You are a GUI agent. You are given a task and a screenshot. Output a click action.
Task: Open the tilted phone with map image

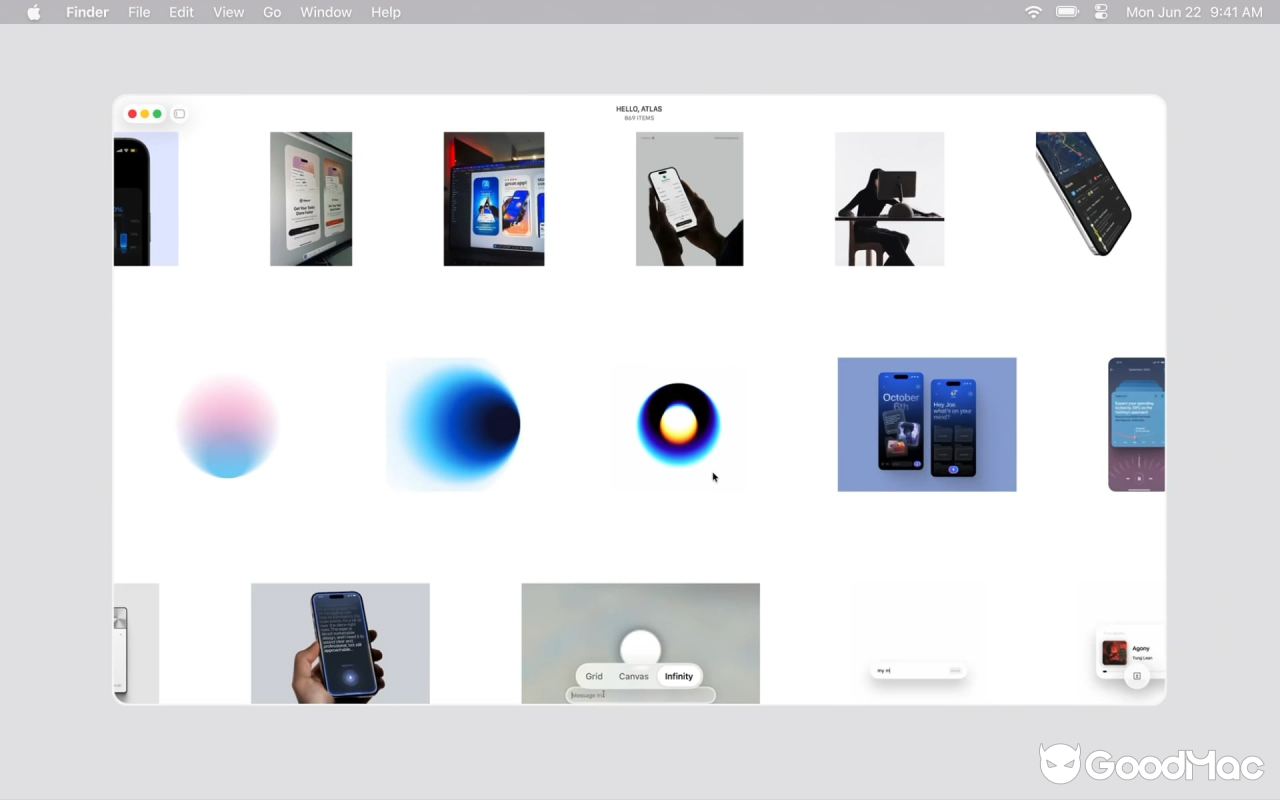[1083, 193]
